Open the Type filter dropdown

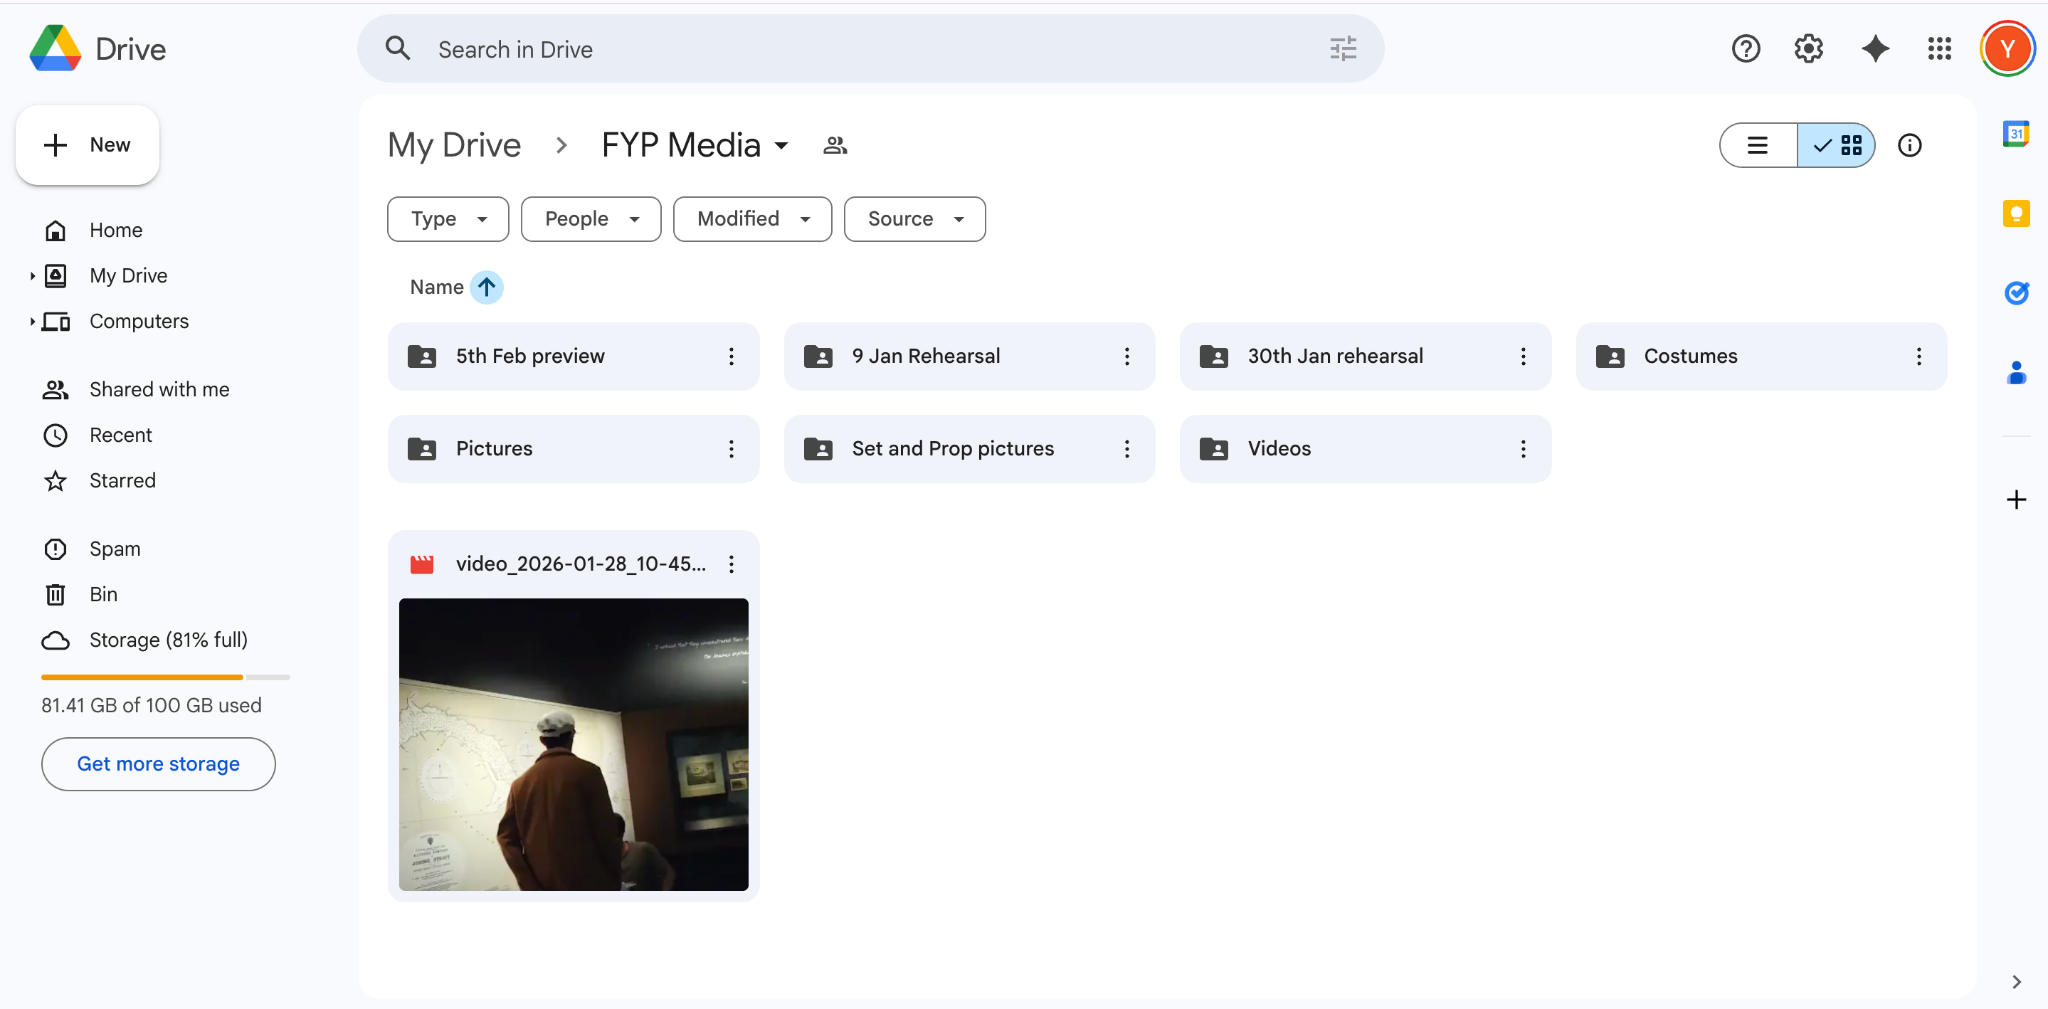click(x=448, y=219)
